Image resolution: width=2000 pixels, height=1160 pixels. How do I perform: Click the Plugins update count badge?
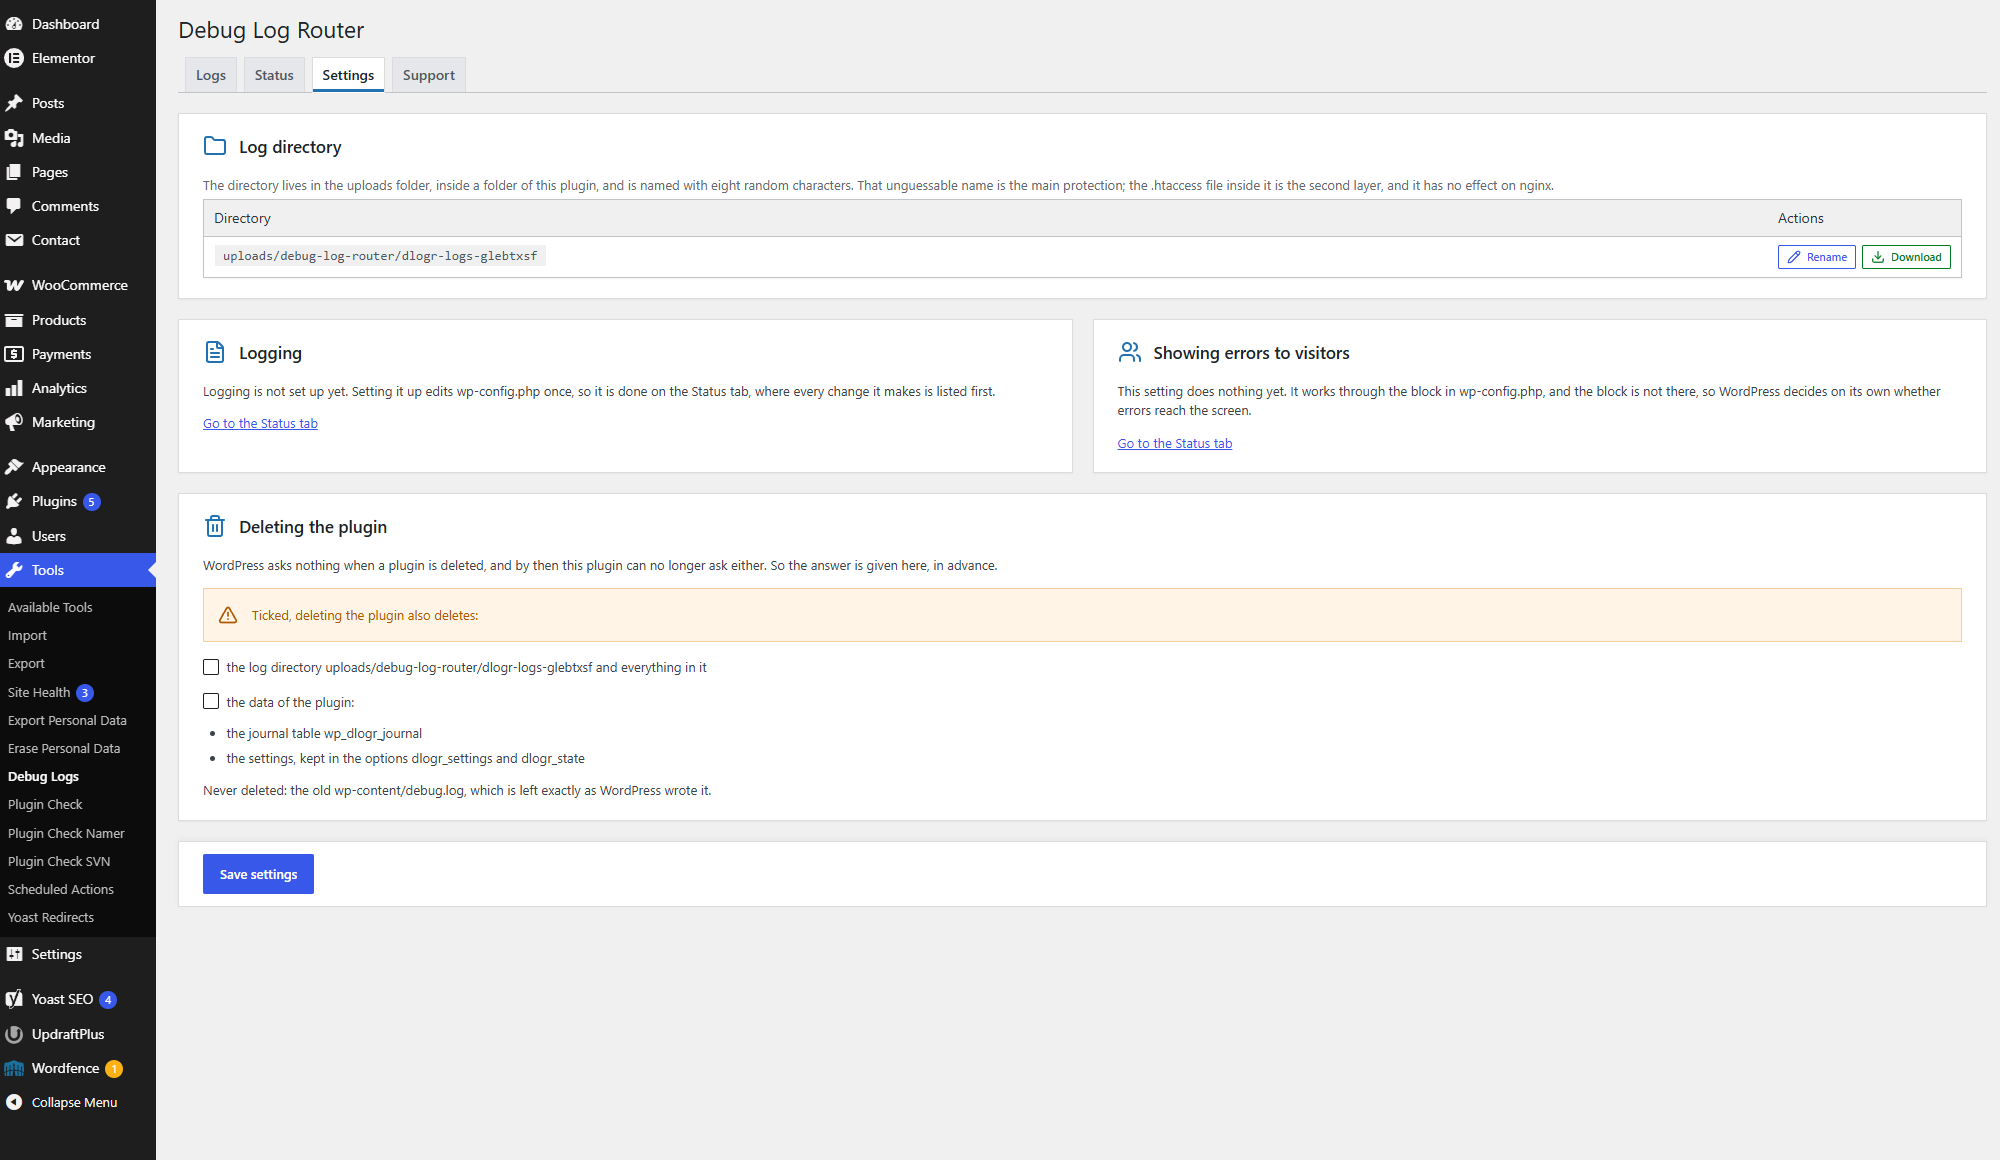[92, 502]
